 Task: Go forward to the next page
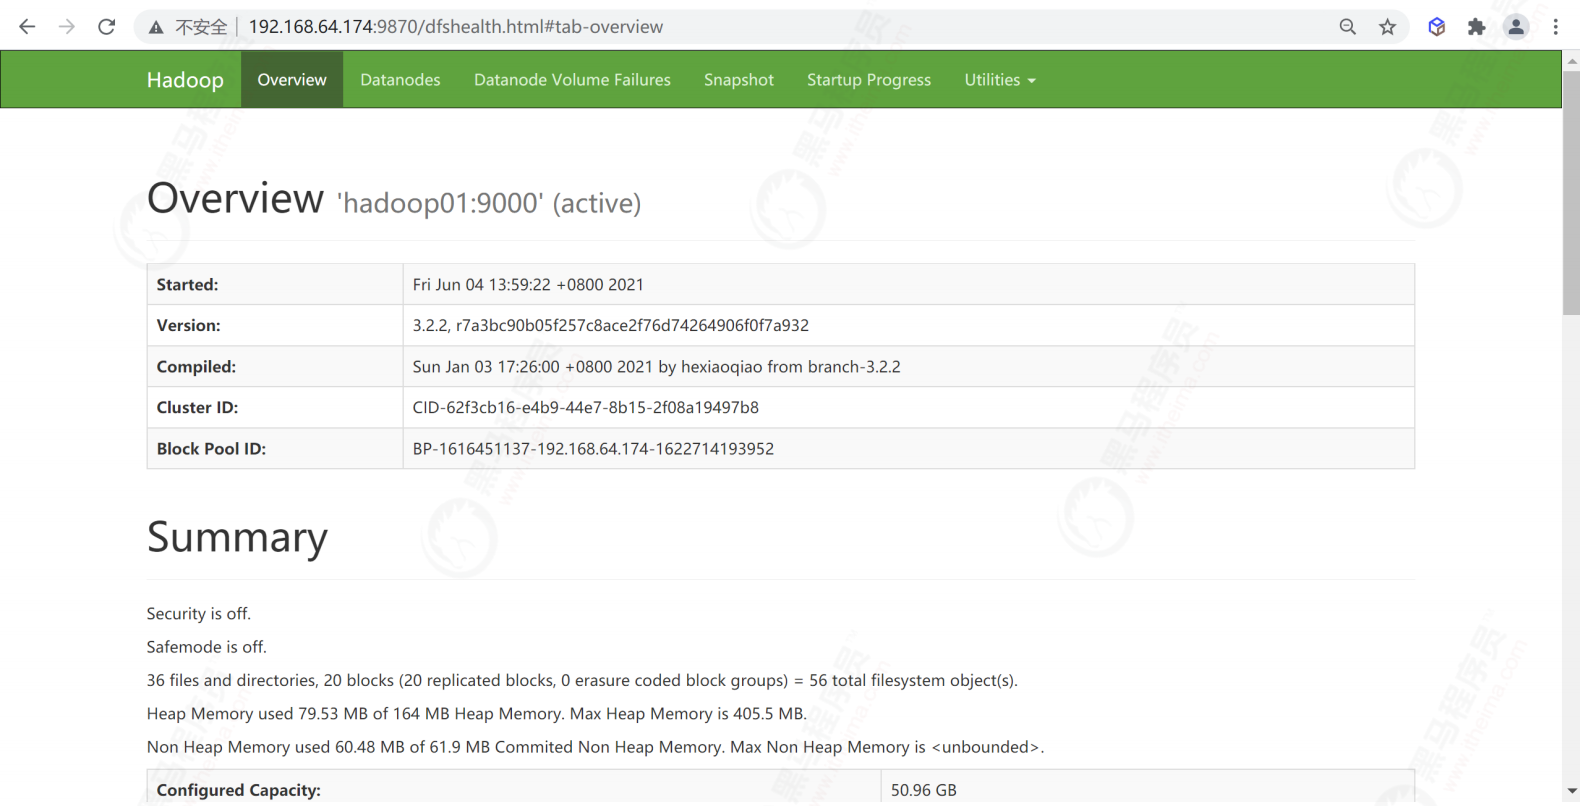pos(67,27)
